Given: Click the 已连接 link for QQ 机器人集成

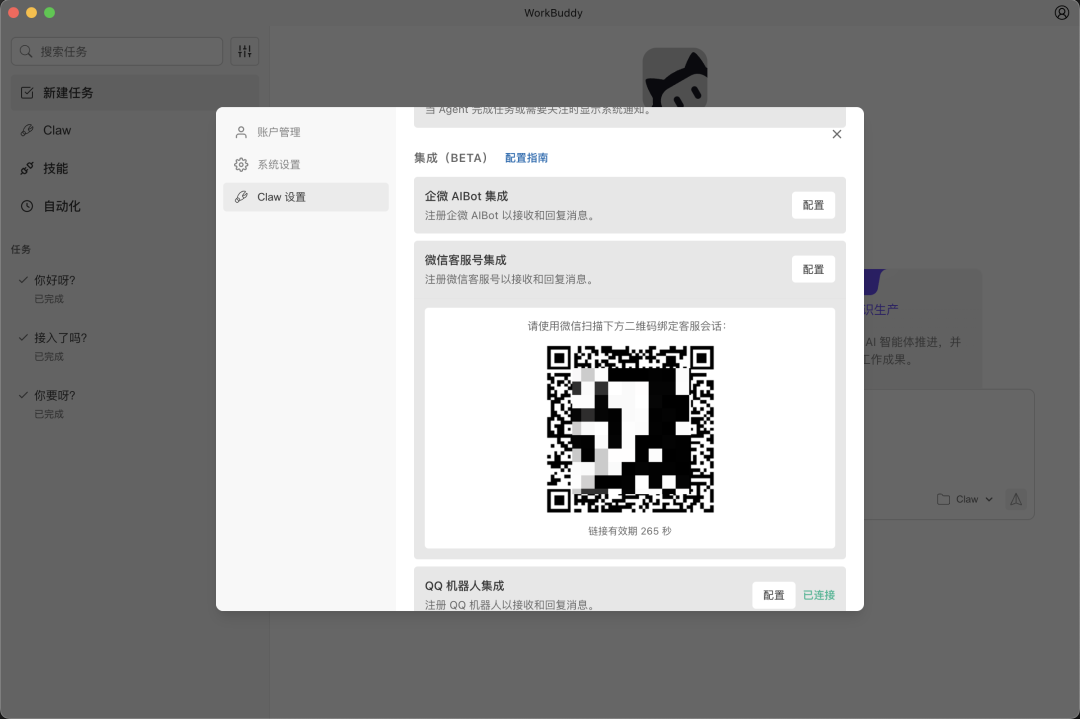Looking at the screenshot, I should pos(818,595).
